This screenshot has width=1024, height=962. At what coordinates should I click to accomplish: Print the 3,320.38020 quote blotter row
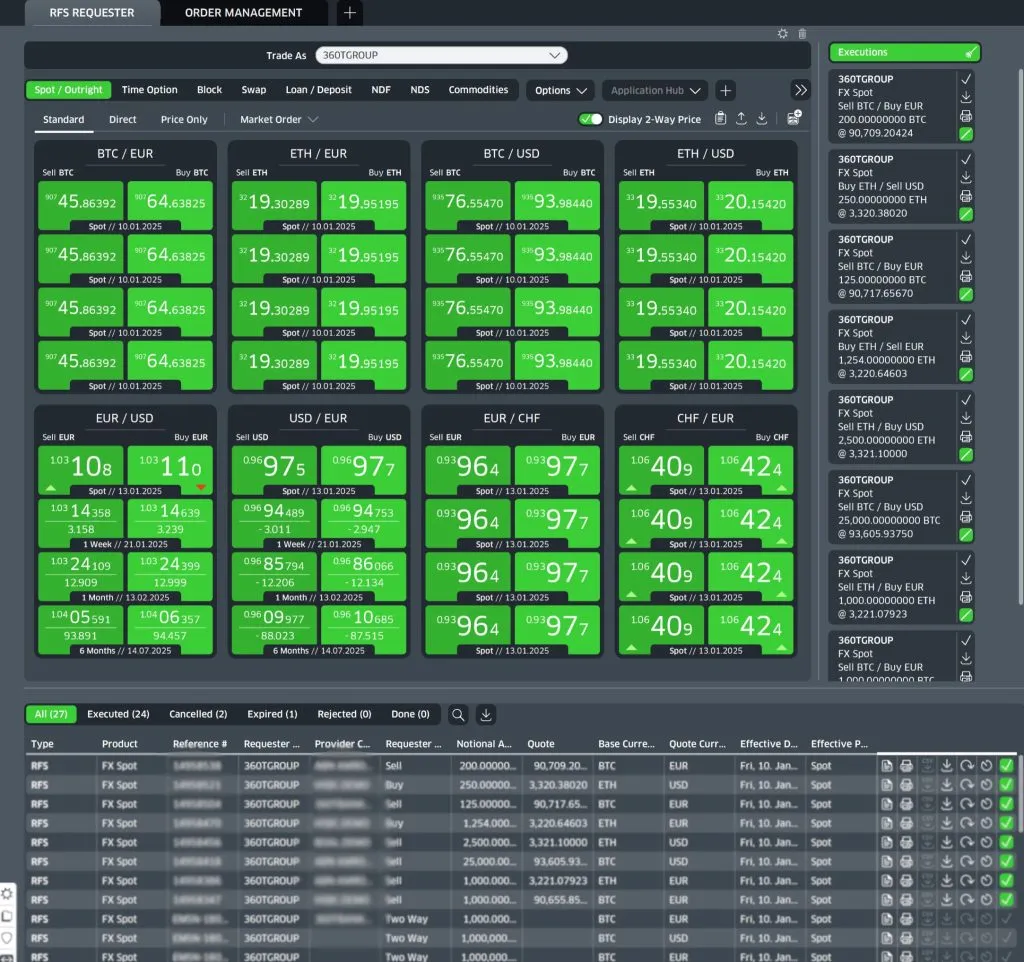(906, 784)
